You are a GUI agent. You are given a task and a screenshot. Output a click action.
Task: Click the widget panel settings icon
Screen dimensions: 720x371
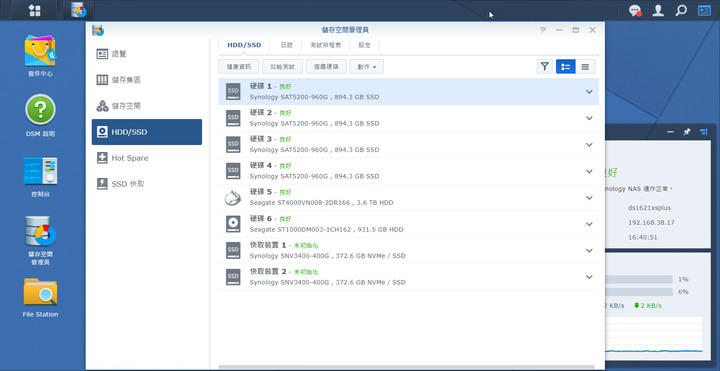coord(704,132)
